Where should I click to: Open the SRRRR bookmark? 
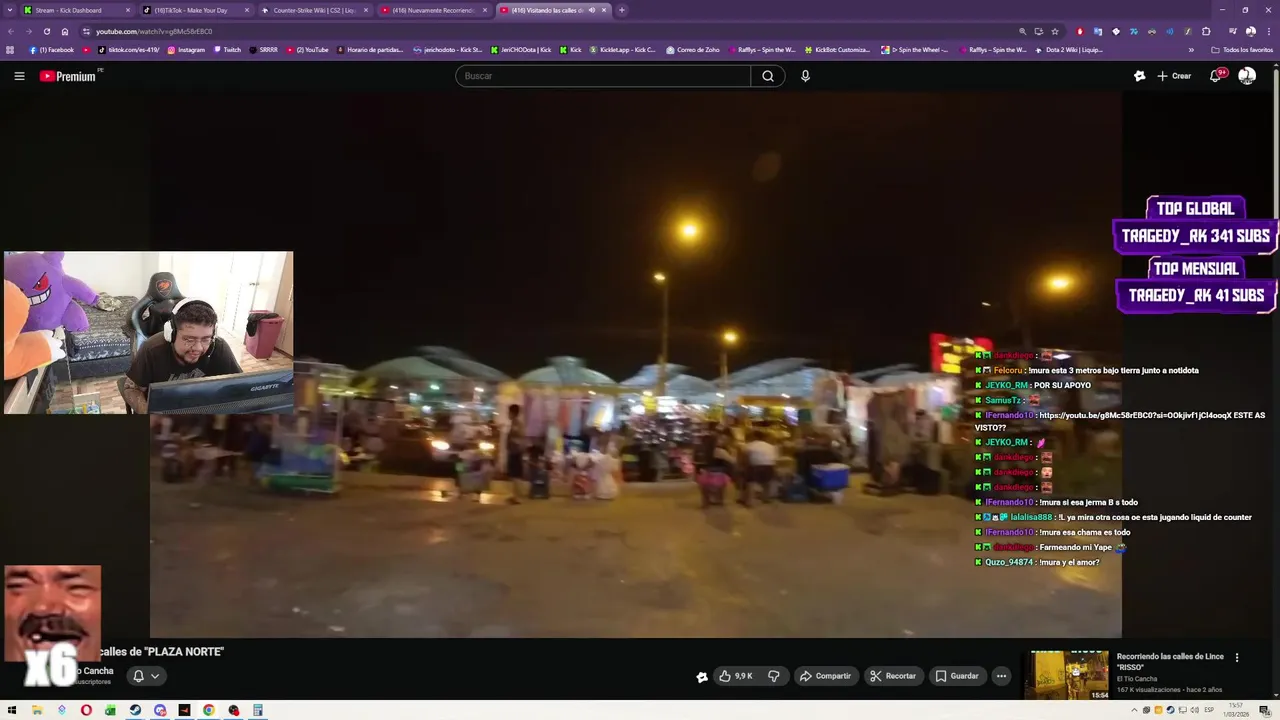pos(264,50)
